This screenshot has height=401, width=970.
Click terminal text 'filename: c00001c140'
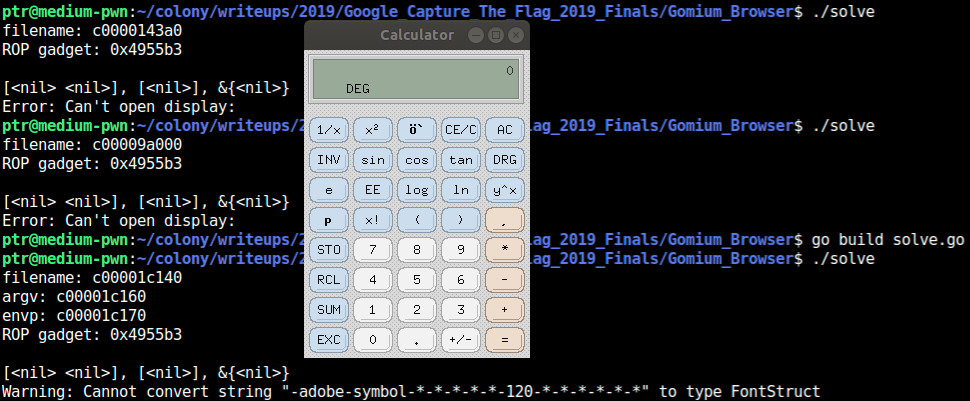[92, 278]
